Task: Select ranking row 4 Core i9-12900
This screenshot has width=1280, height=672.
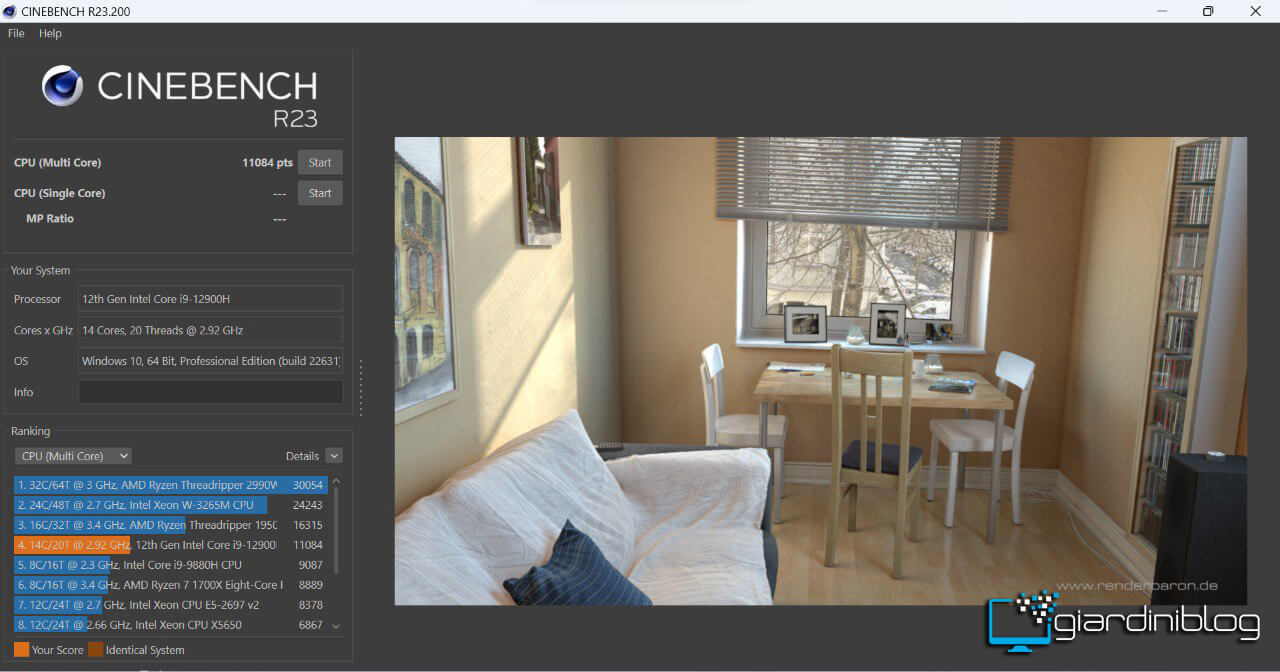Action: click(171, 545)
